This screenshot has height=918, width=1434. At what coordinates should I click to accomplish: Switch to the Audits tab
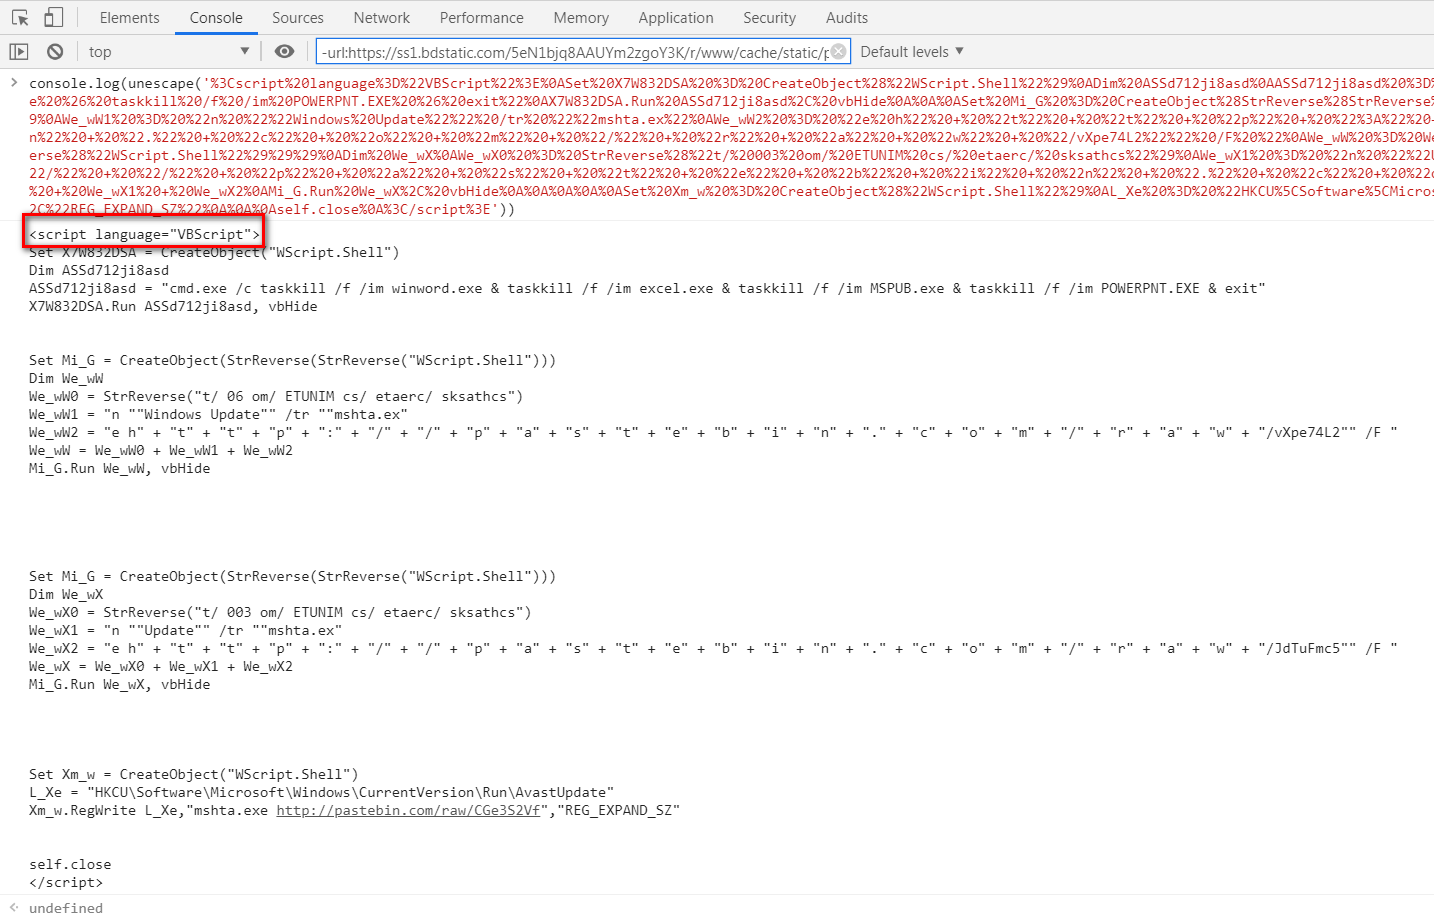pos(847,17)
